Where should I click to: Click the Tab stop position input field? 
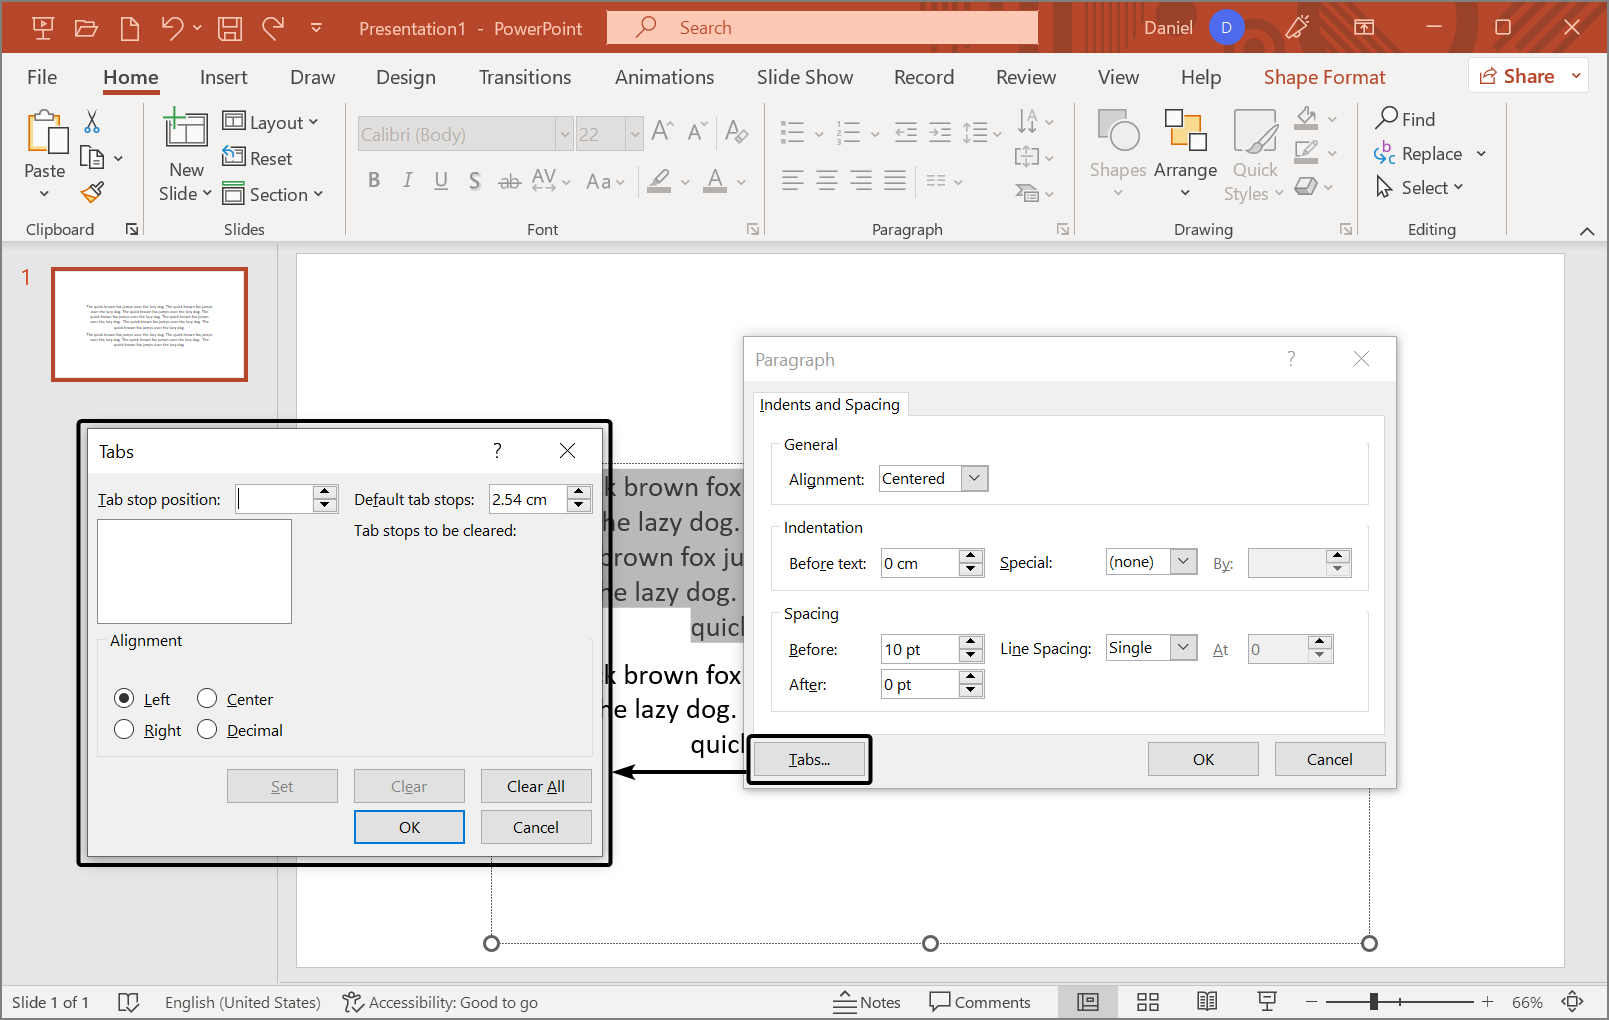tap(275, 499)
